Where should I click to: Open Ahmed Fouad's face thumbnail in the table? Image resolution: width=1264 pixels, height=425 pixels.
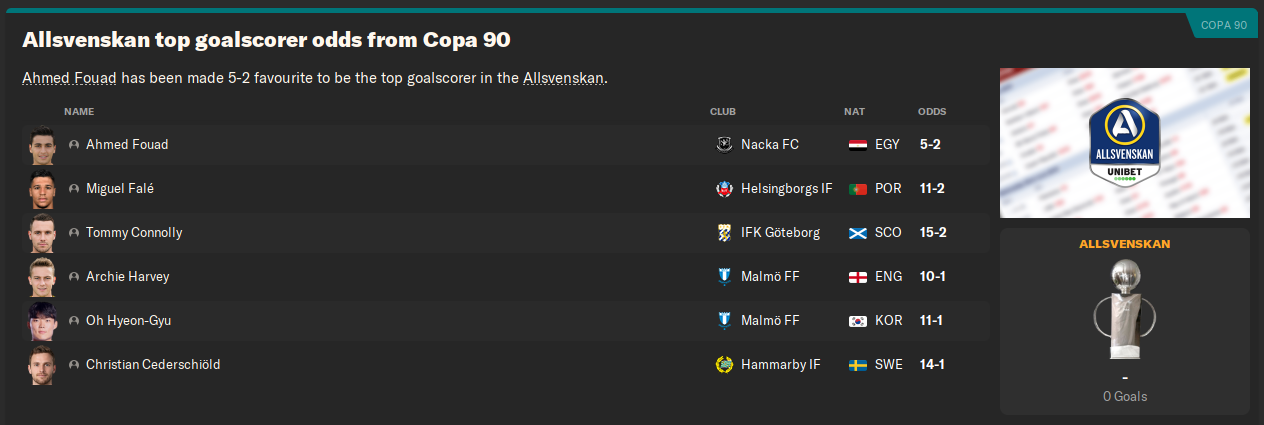click(x=41, y=145)
